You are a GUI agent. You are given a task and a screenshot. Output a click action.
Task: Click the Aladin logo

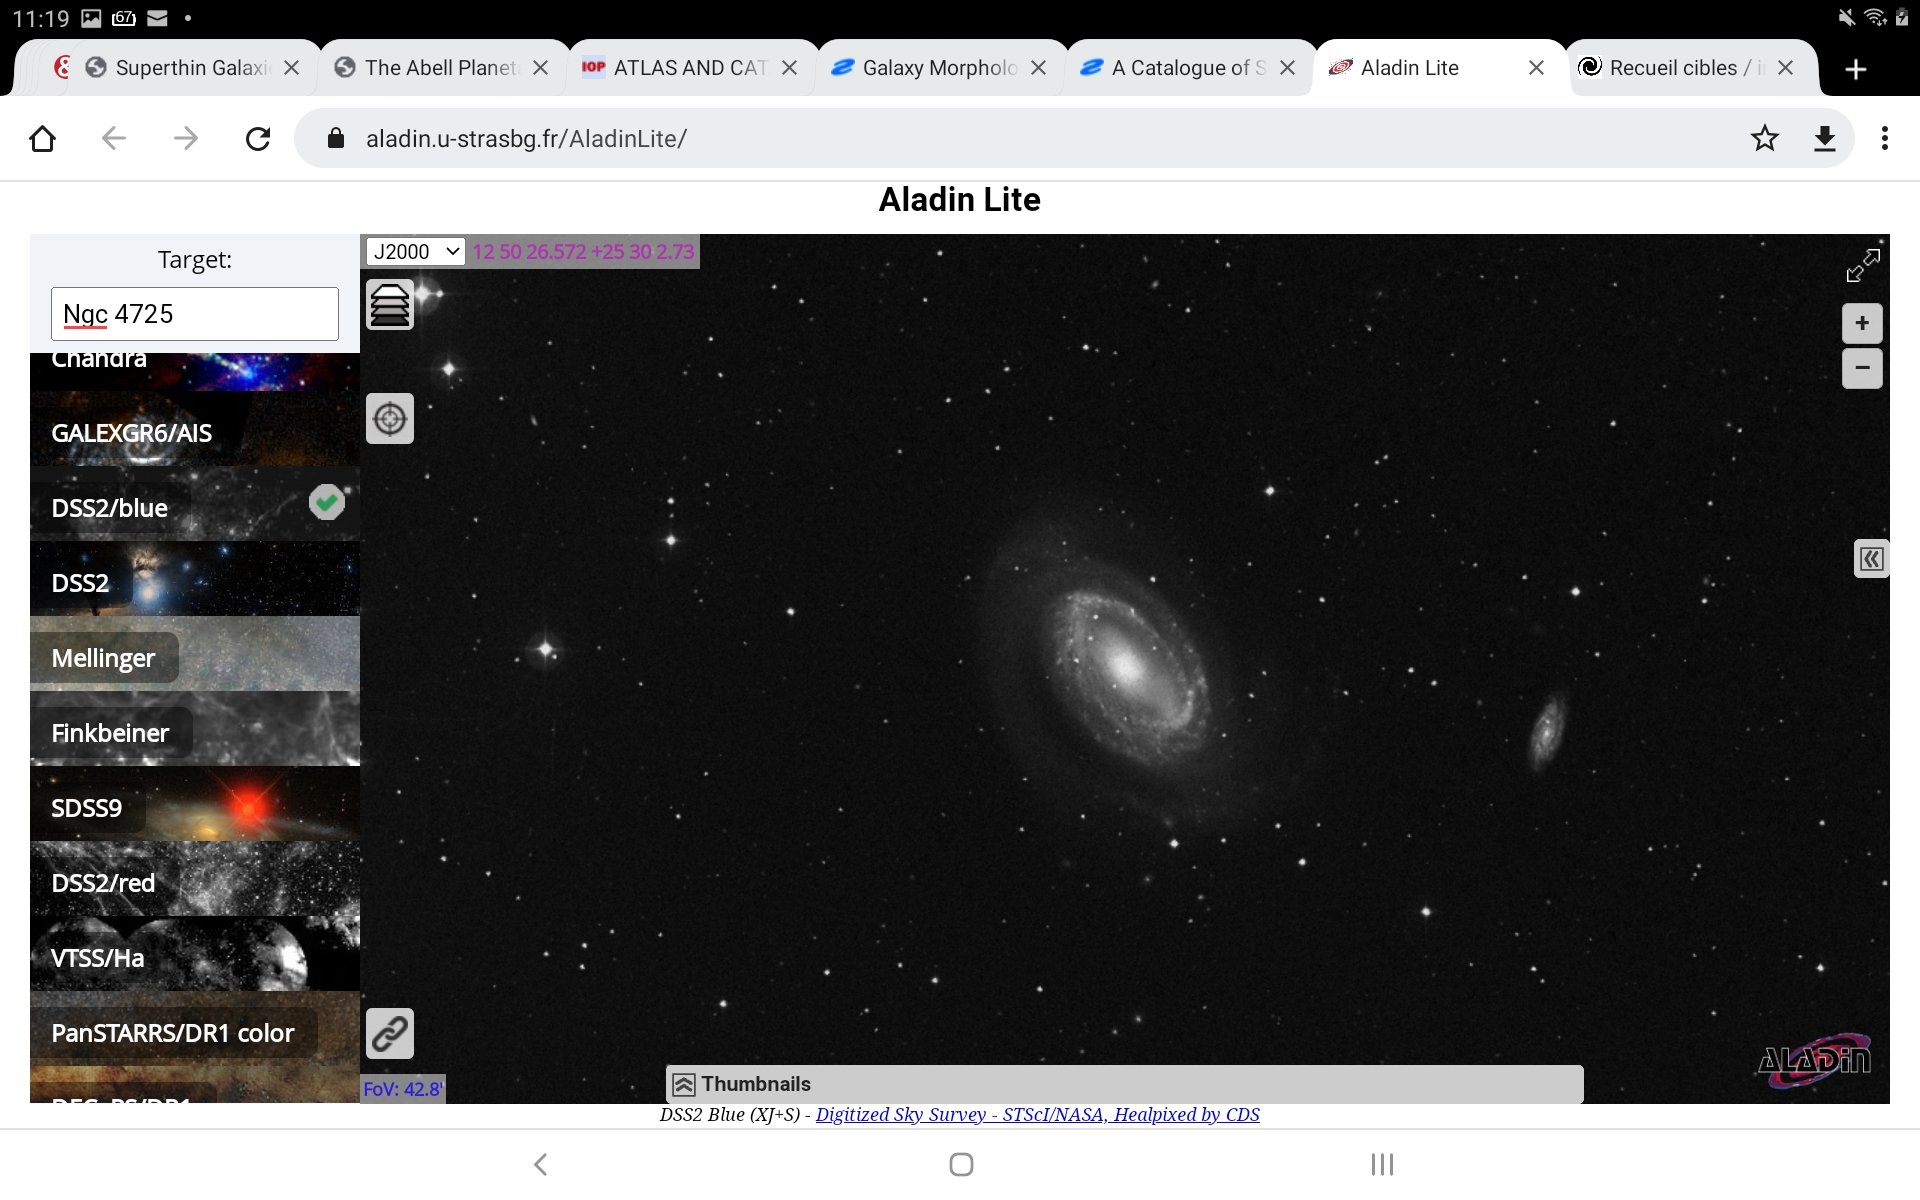[x=1813, y=1060]
